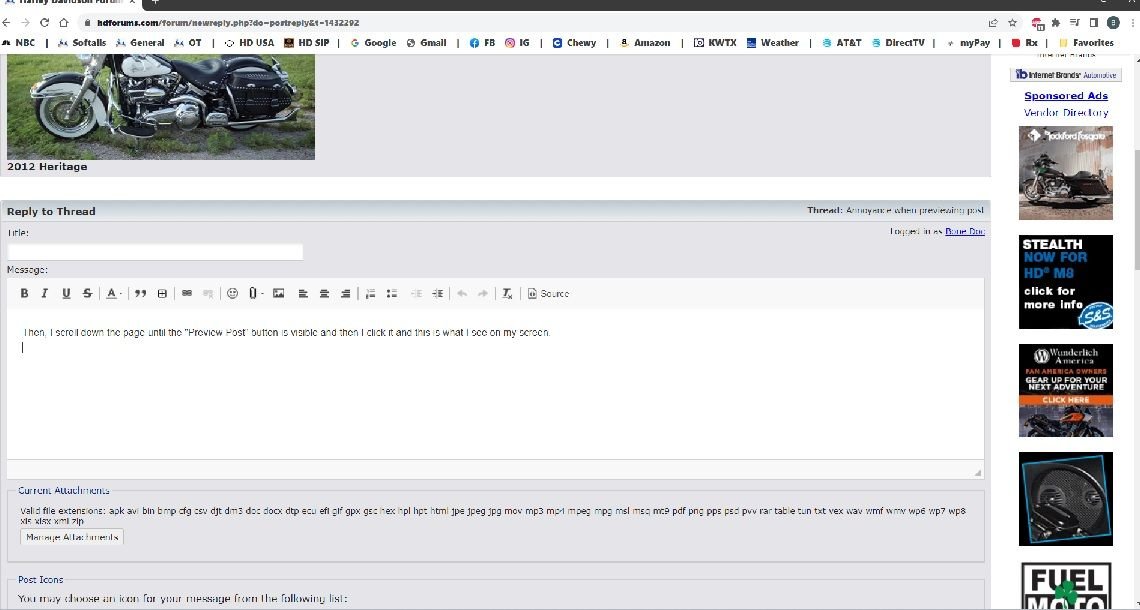
Task: Open the Sponsored Ads link
Action: click(x=1066, y=96)
